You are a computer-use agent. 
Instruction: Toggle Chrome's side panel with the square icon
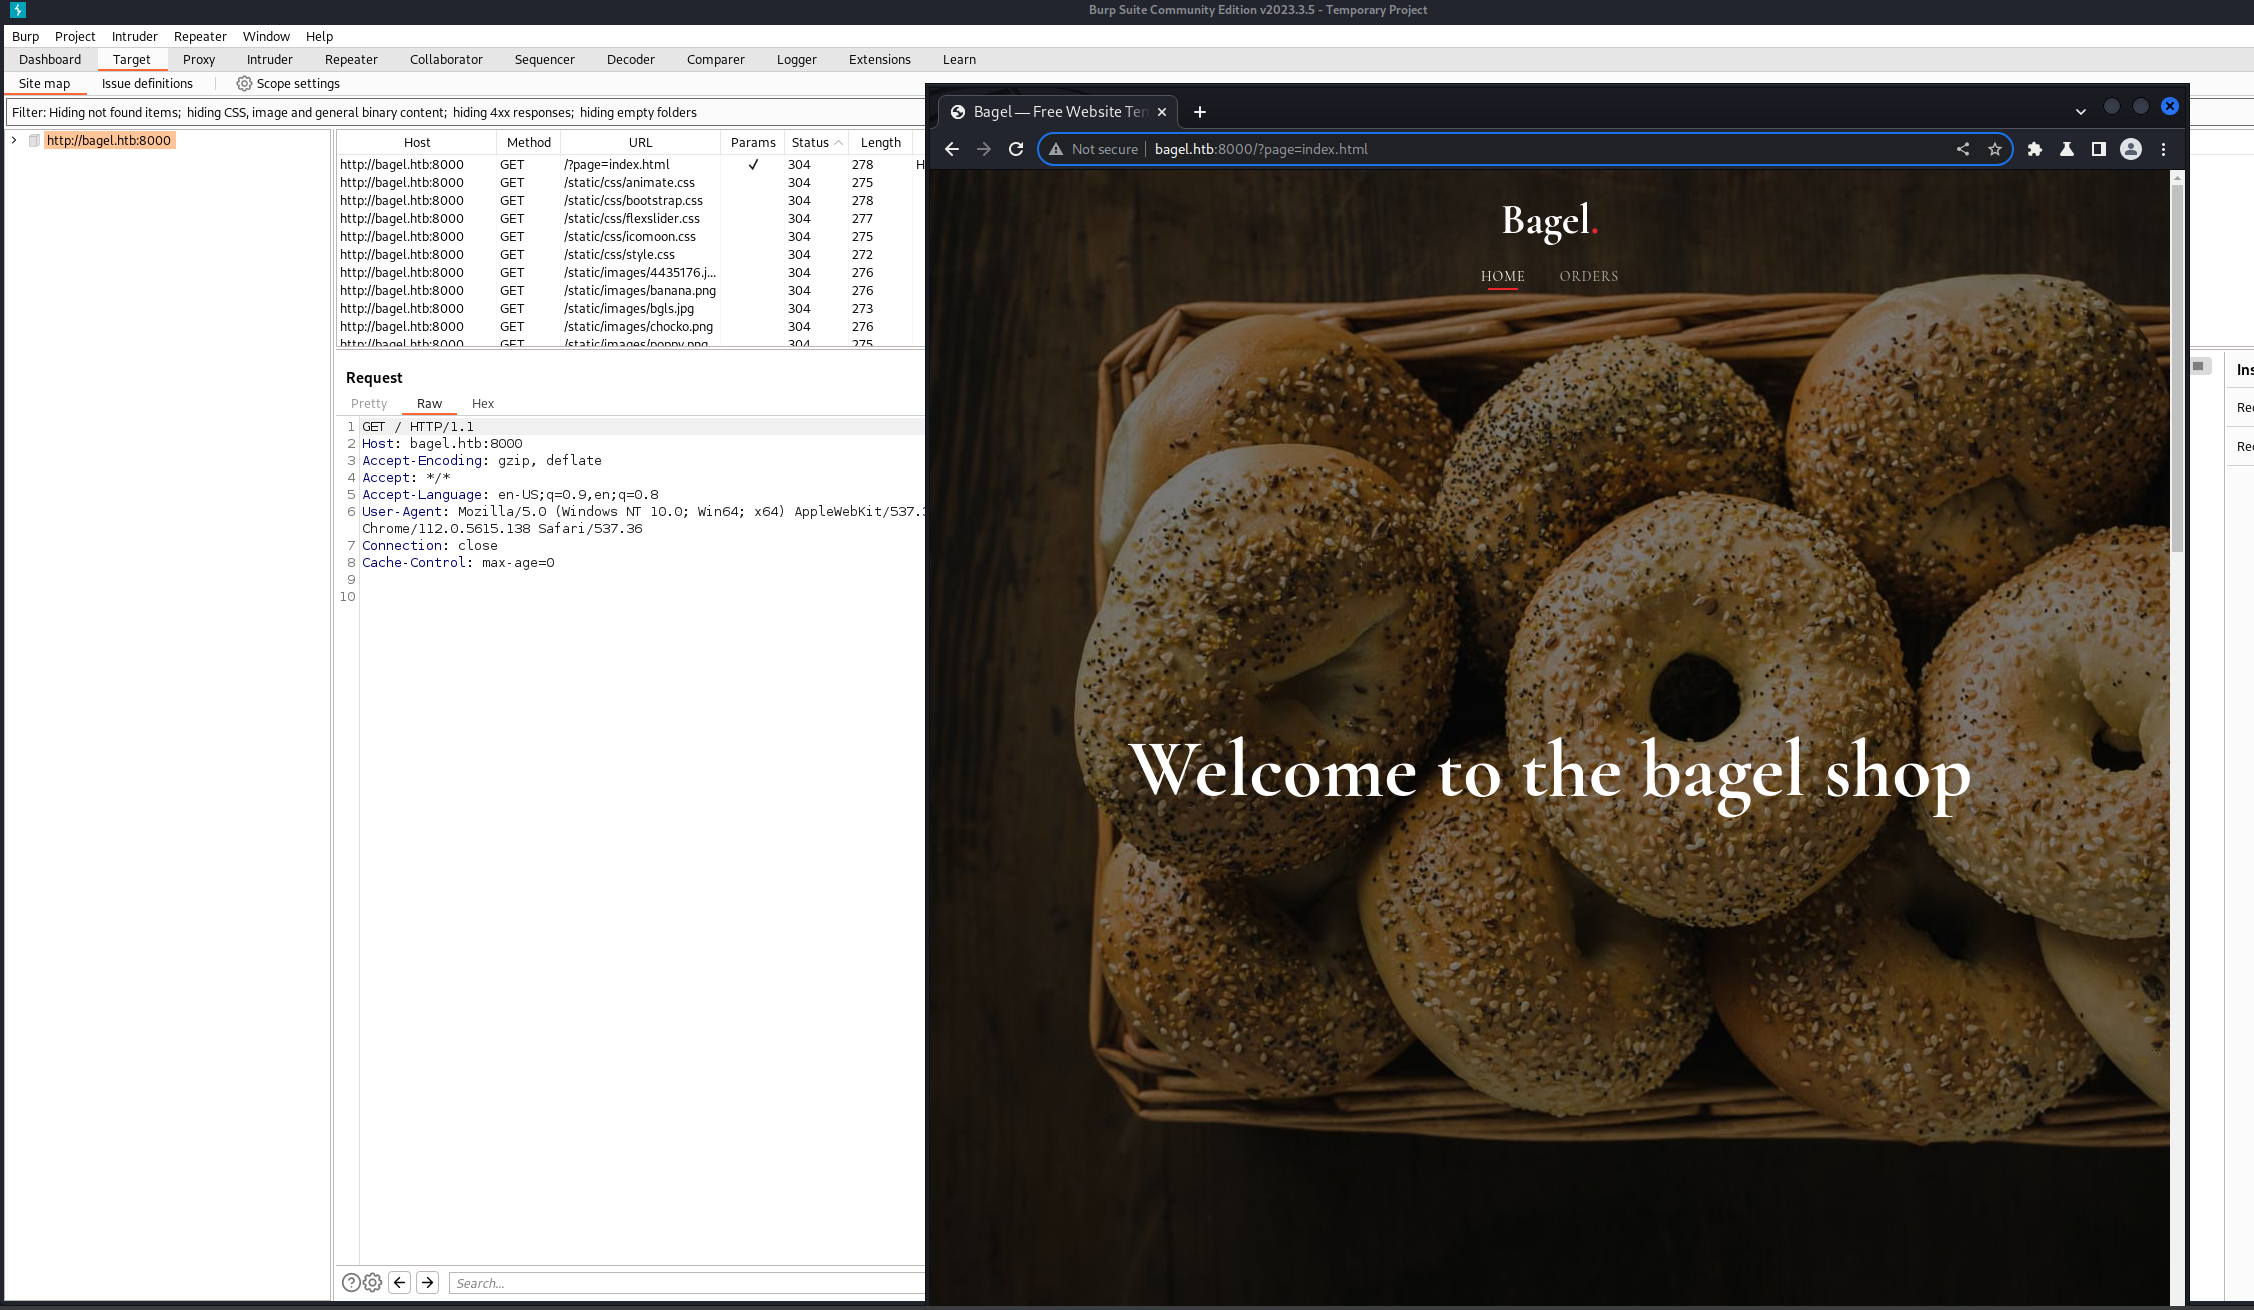click(x=2099, y=148)
